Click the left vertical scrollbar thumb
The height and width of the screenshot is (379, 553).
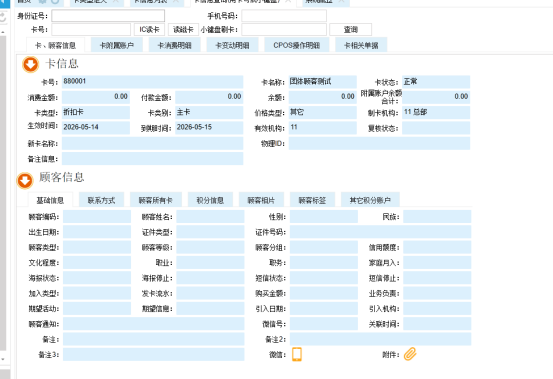click(x=3, y=192)
